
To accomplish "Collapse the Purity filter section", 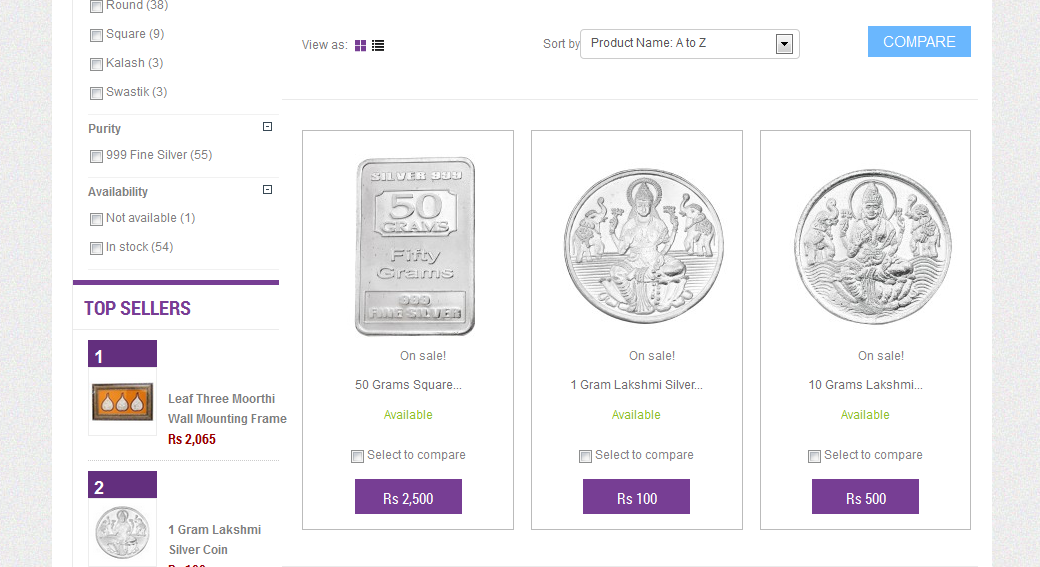I will 267,127.
